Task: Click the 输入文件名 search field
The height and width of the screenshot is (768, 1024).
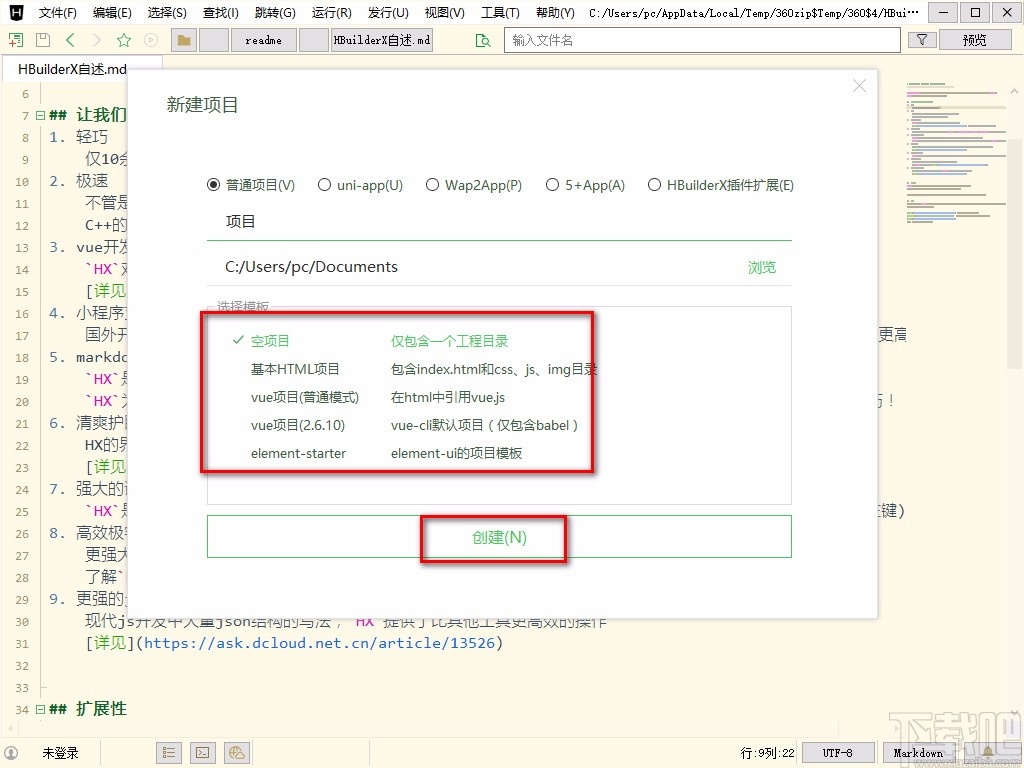Action: coord(702,40)
